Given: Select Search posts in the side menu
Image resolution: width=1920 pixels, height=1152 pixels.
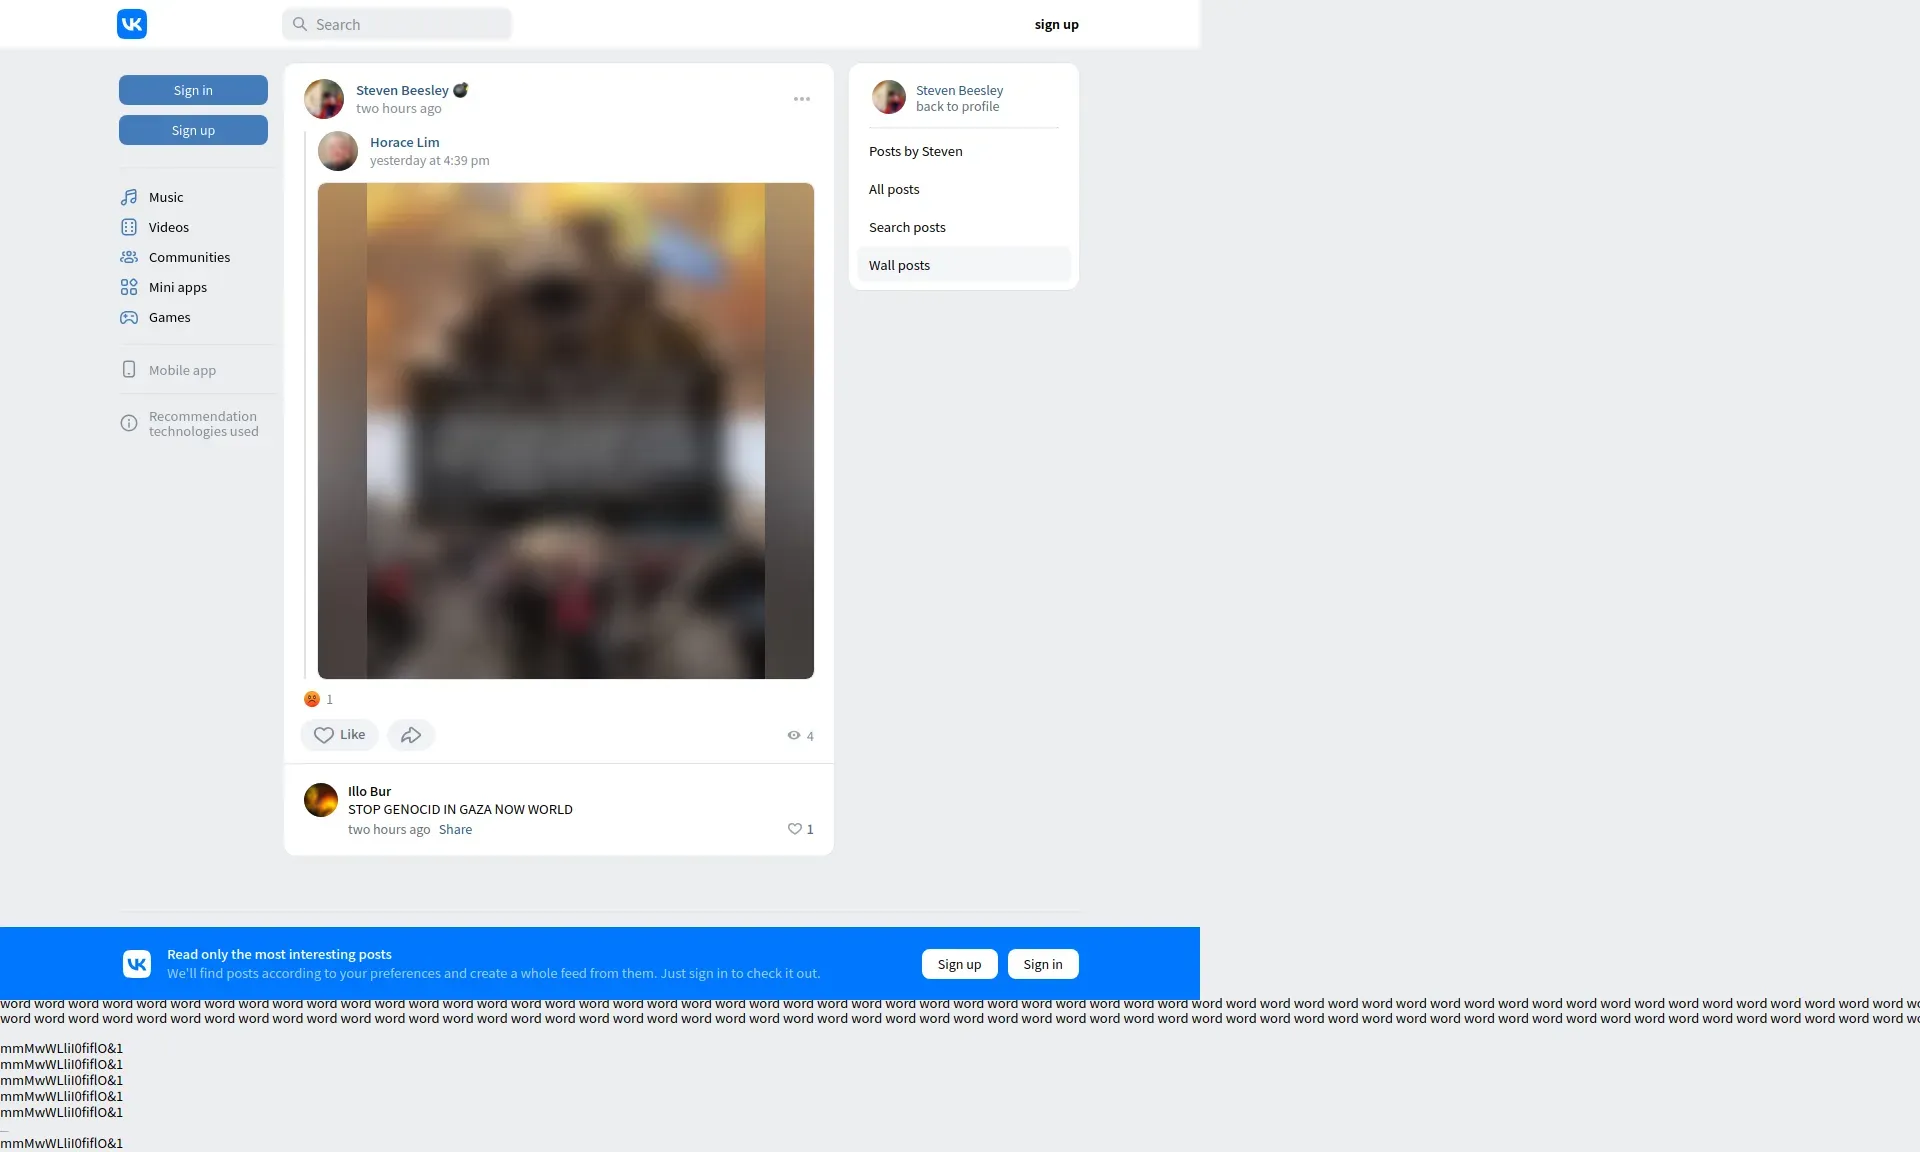Looking at the screenshot, I should tap(907, 227).
